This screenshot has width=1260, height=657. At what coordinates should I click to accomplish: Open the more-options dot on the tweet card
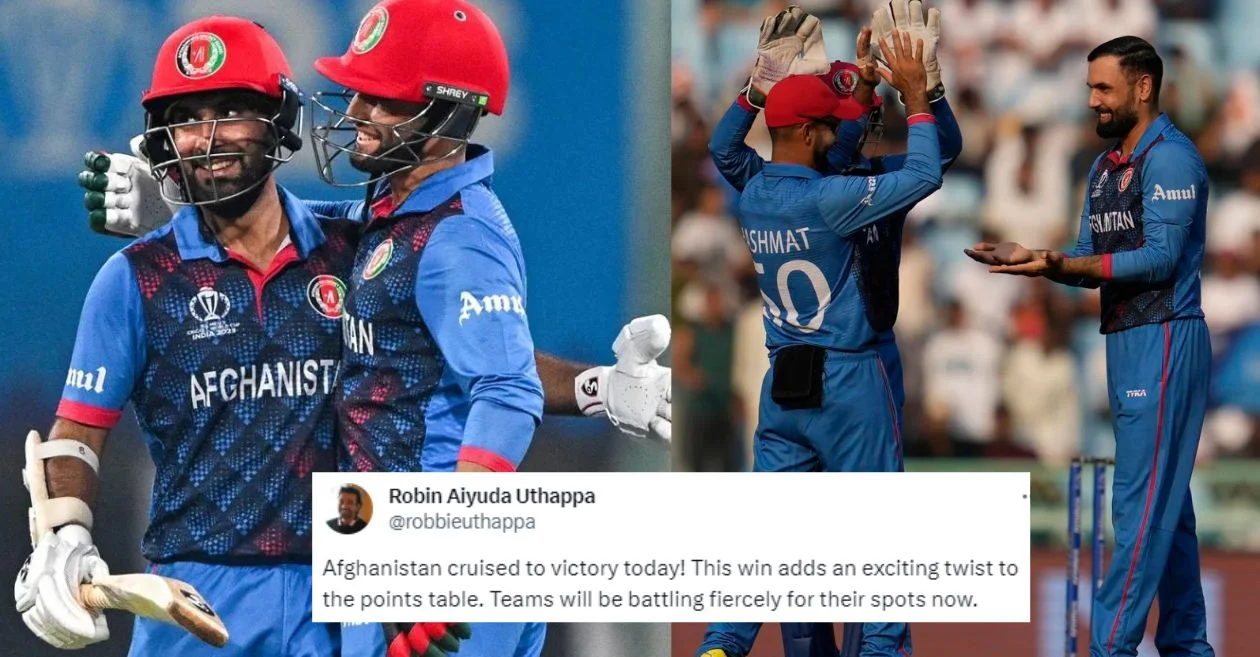click(x=1023, y=496)
